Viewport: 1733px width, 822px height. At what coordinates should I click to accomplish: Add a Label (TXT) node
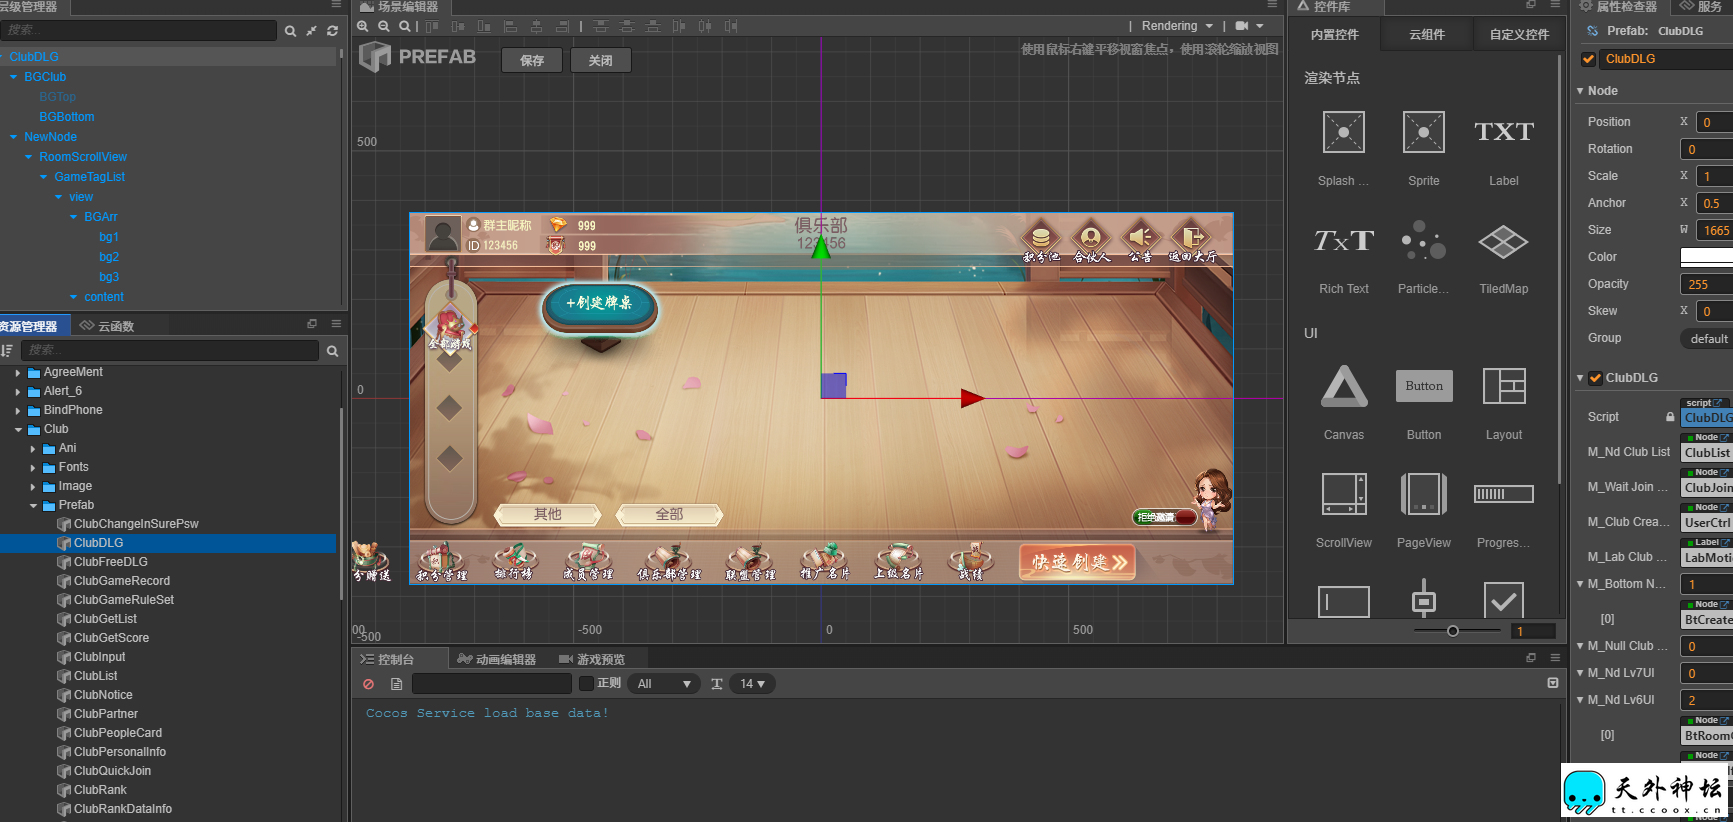click(1504, 132)
